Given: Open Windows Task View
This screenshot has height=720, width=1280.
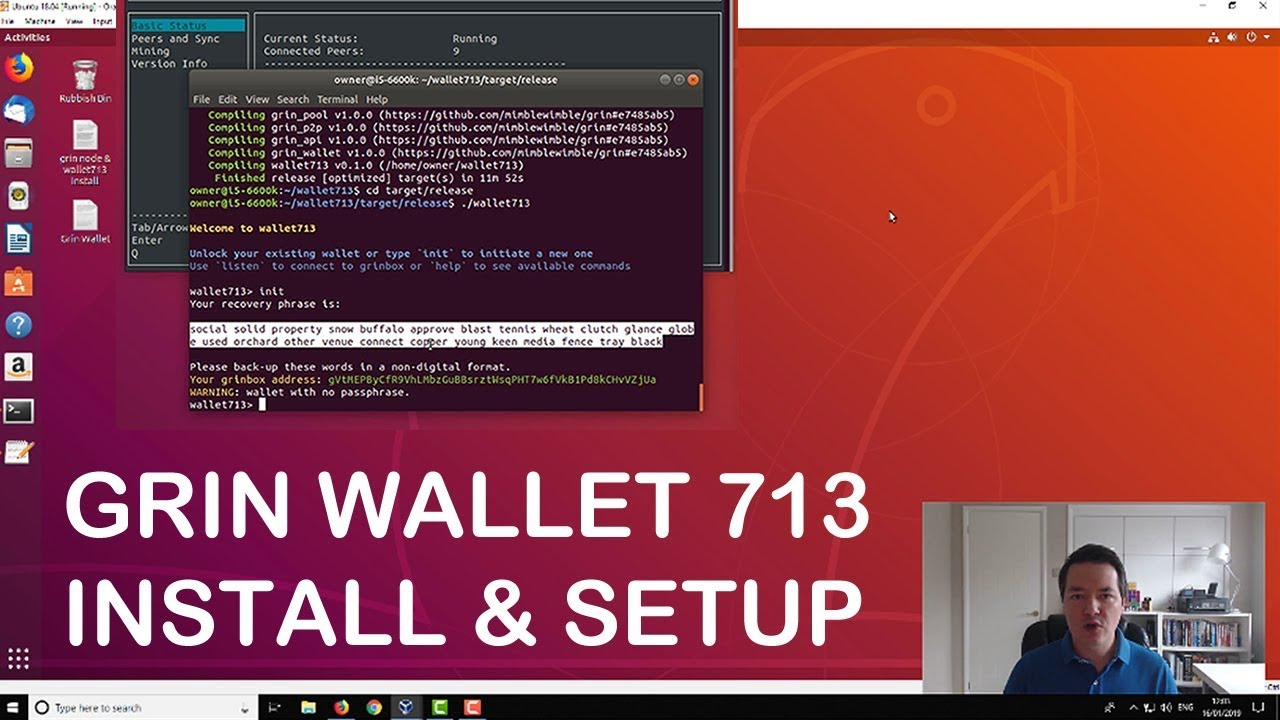Looking at the screenshot, I should pos(276,708).
